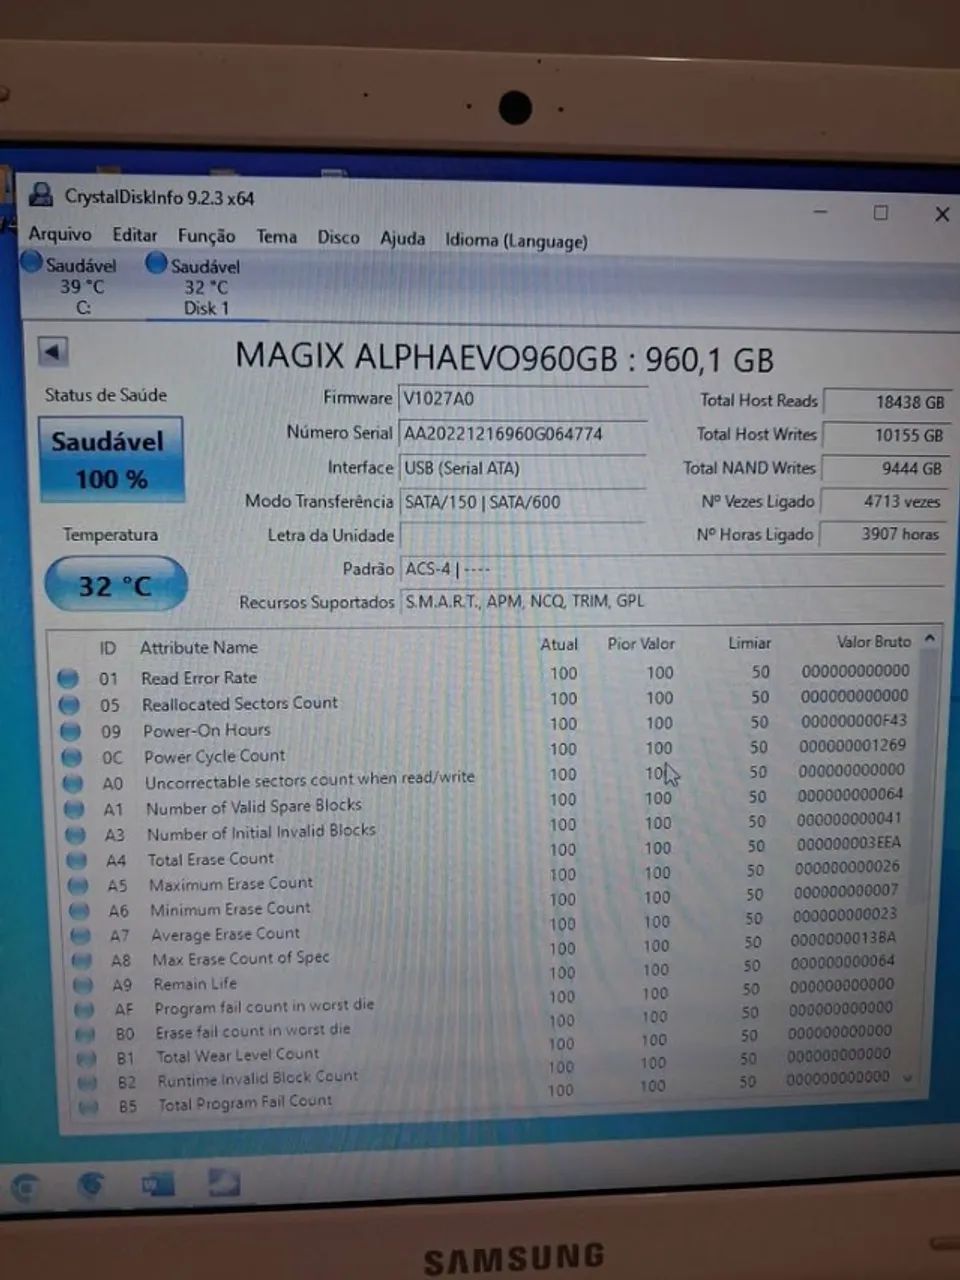960x1280 pixels.
Task: Click status circle for Number of Valid Spare Blocks
Action: 74,808
